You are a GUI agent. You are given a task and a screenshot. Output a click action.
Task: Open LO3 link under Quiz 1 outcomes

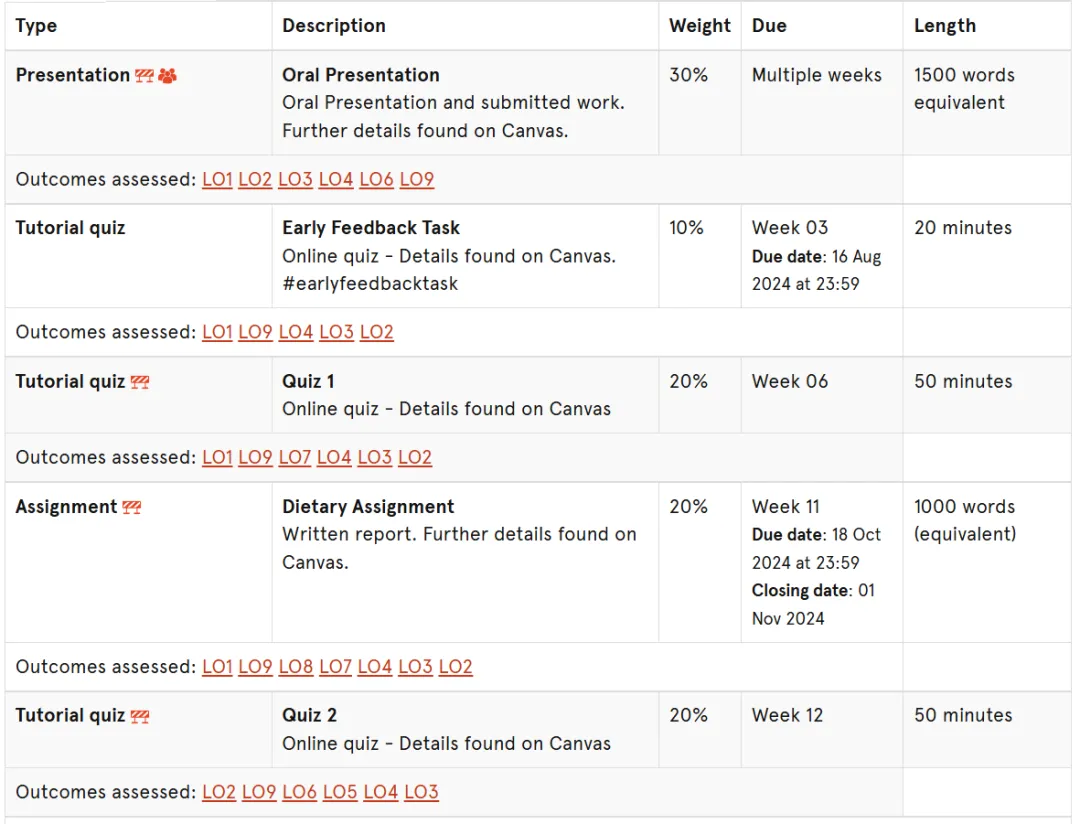pos(375,458)
